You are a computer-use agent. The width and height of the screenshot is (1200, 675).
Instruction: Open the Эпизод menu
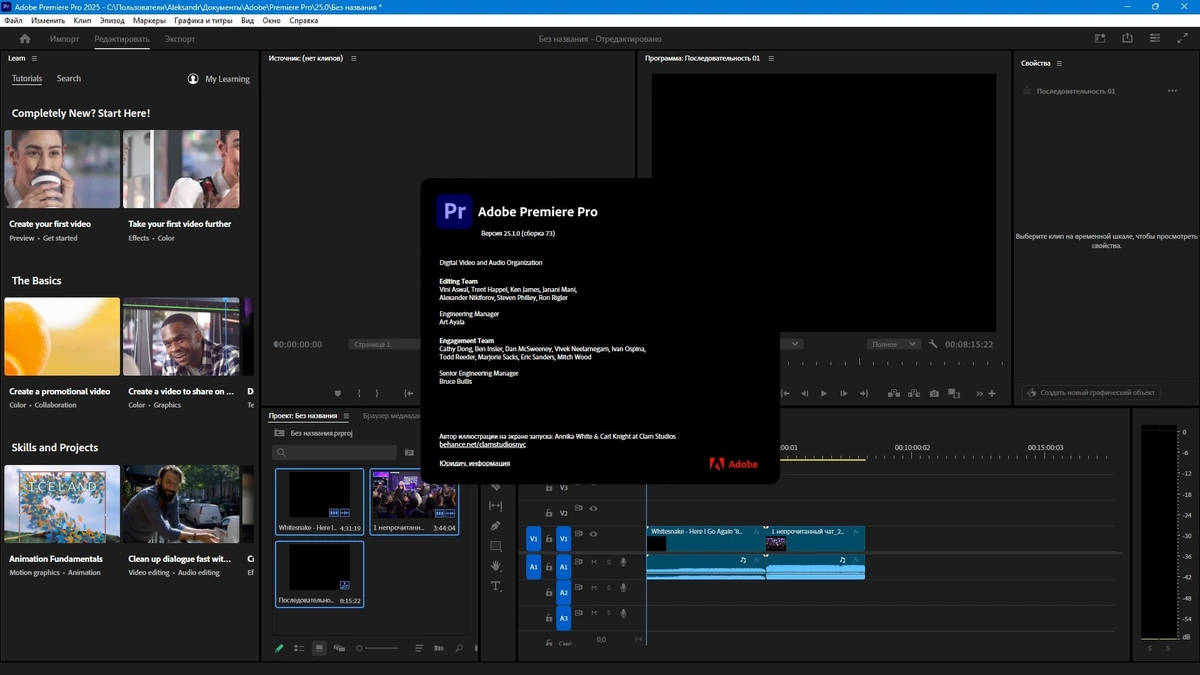[x=113, y=20]
